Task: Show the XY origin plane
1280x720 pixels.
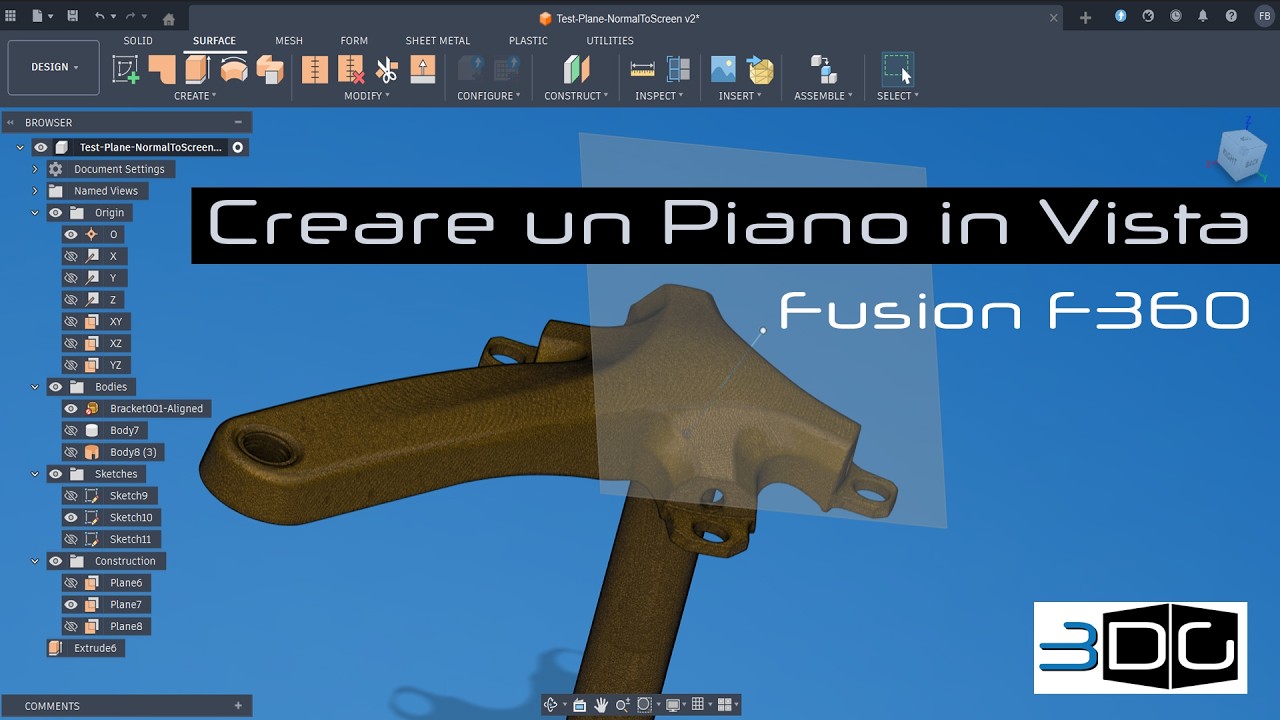Action: [71, 321]
